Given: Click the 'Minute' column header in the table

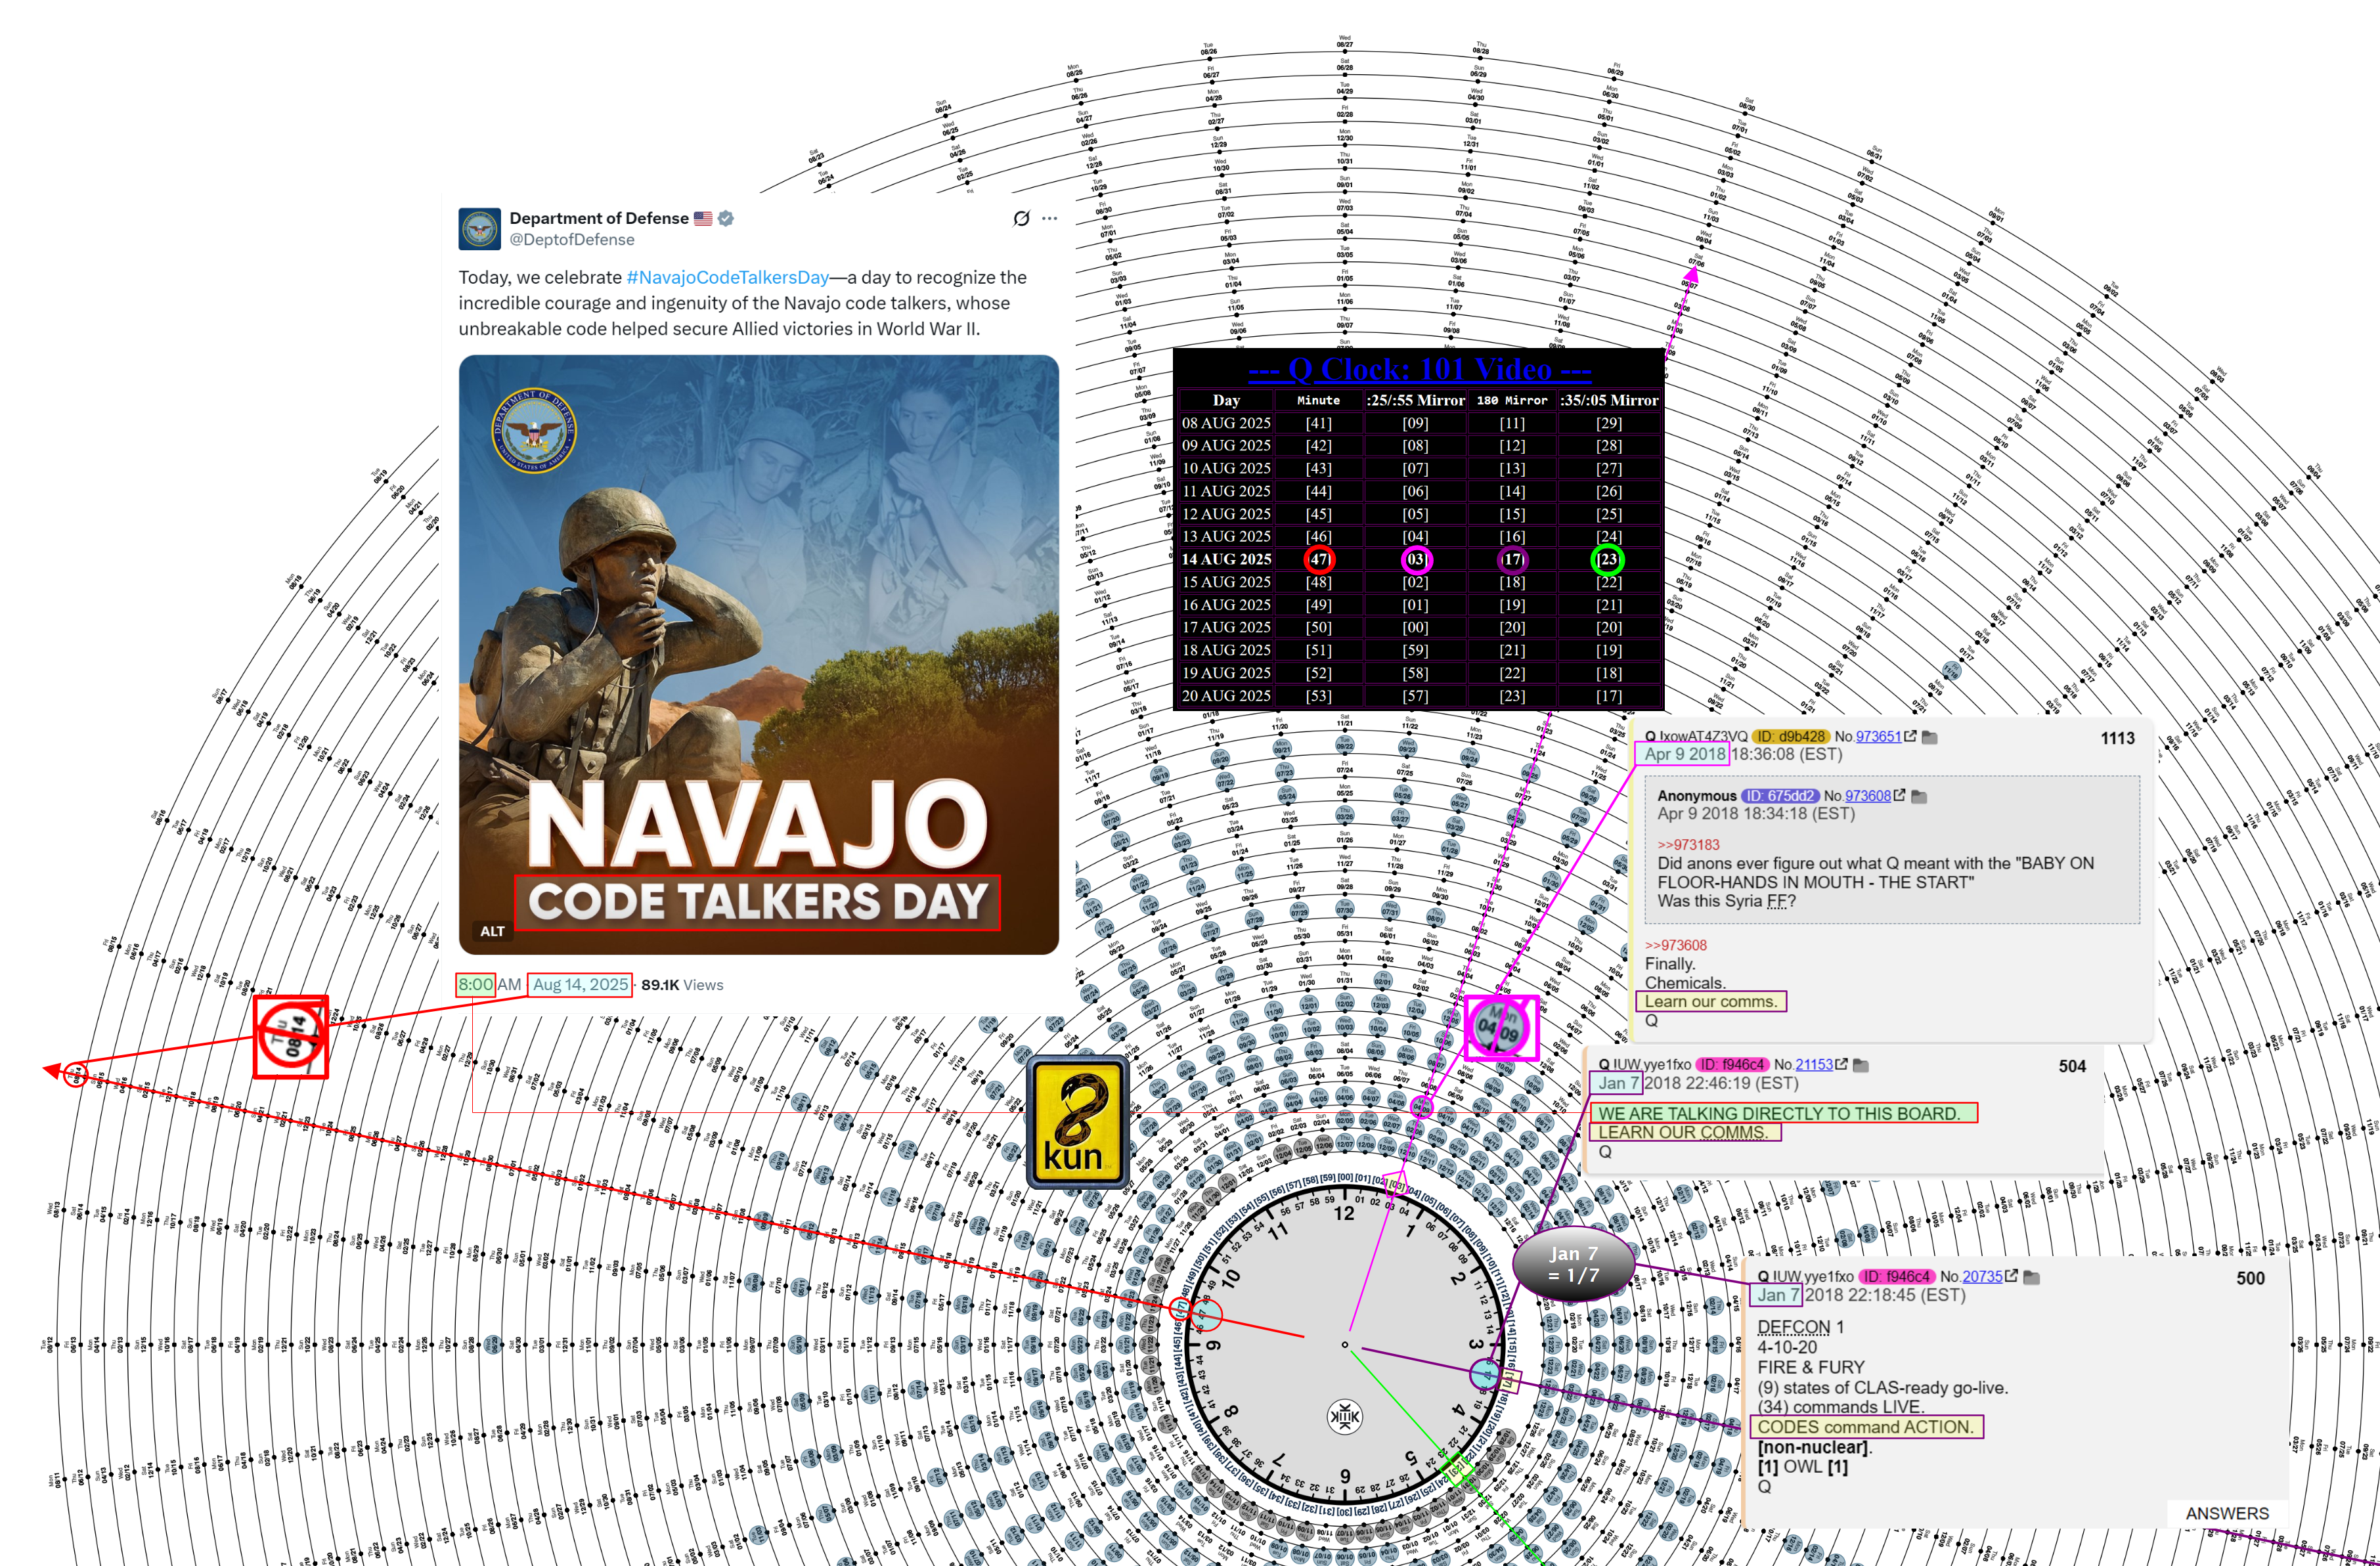Looking at the screenshot, I should point(1318,400).
